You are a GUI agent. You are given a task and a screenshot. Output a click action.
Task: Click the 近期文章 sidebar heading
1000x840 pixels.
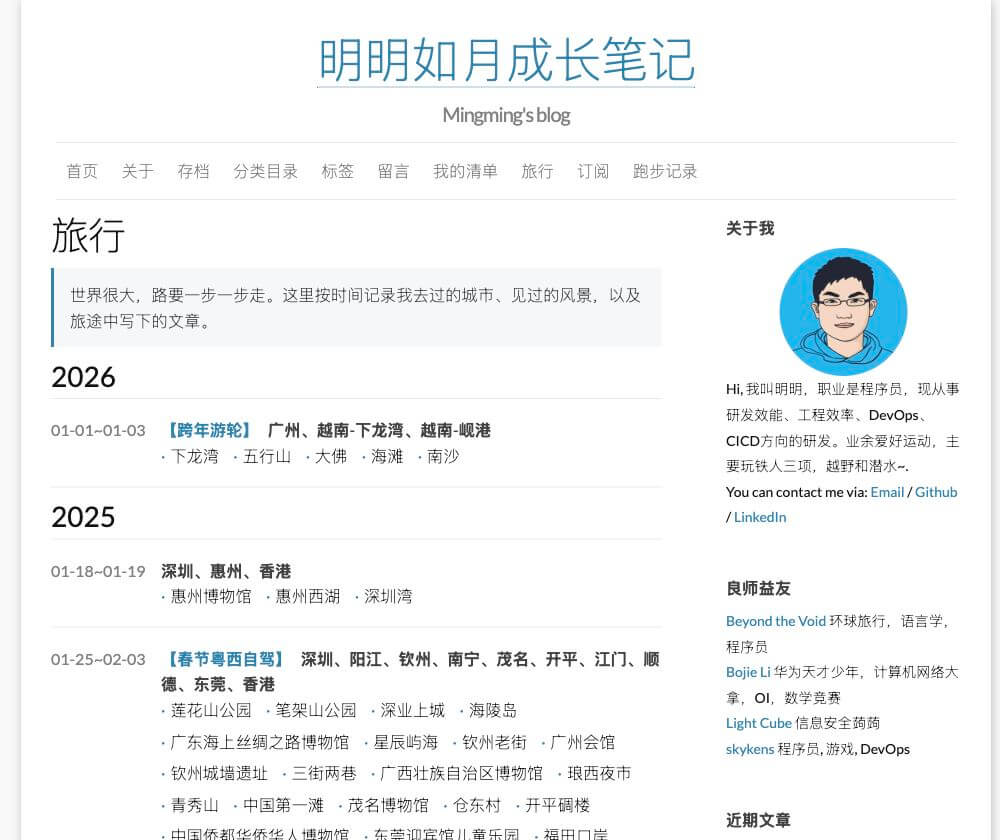pyautogui.click(x=758, y=820)
